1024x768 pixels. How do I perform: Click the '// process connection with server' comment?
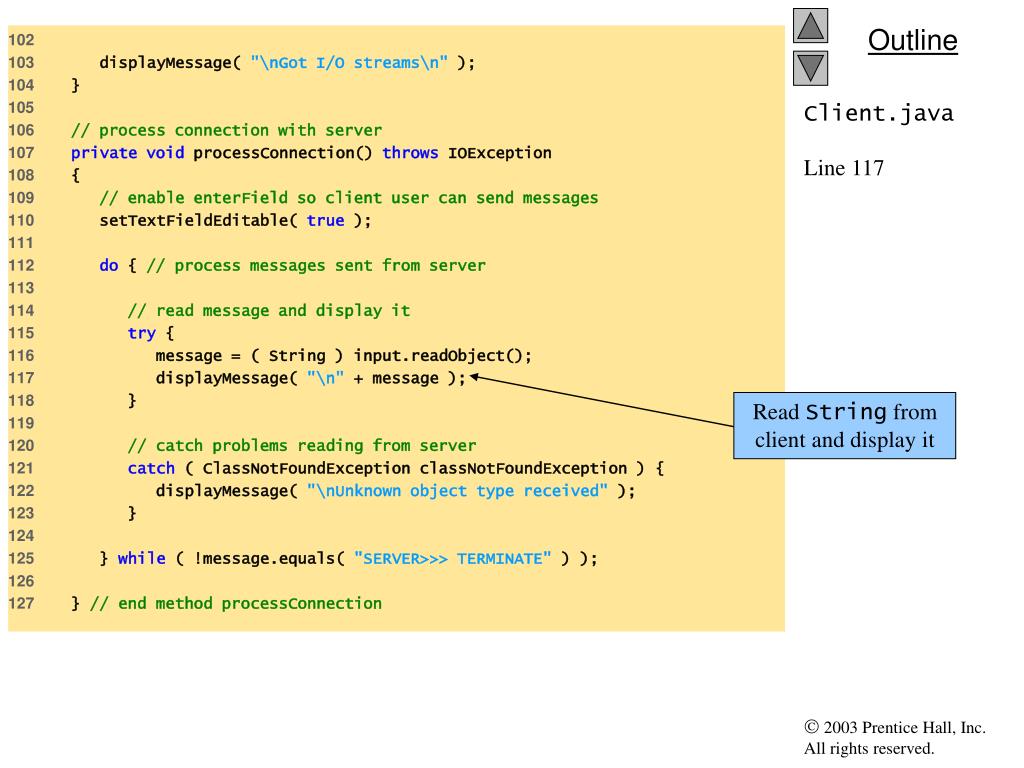point(226,130)
